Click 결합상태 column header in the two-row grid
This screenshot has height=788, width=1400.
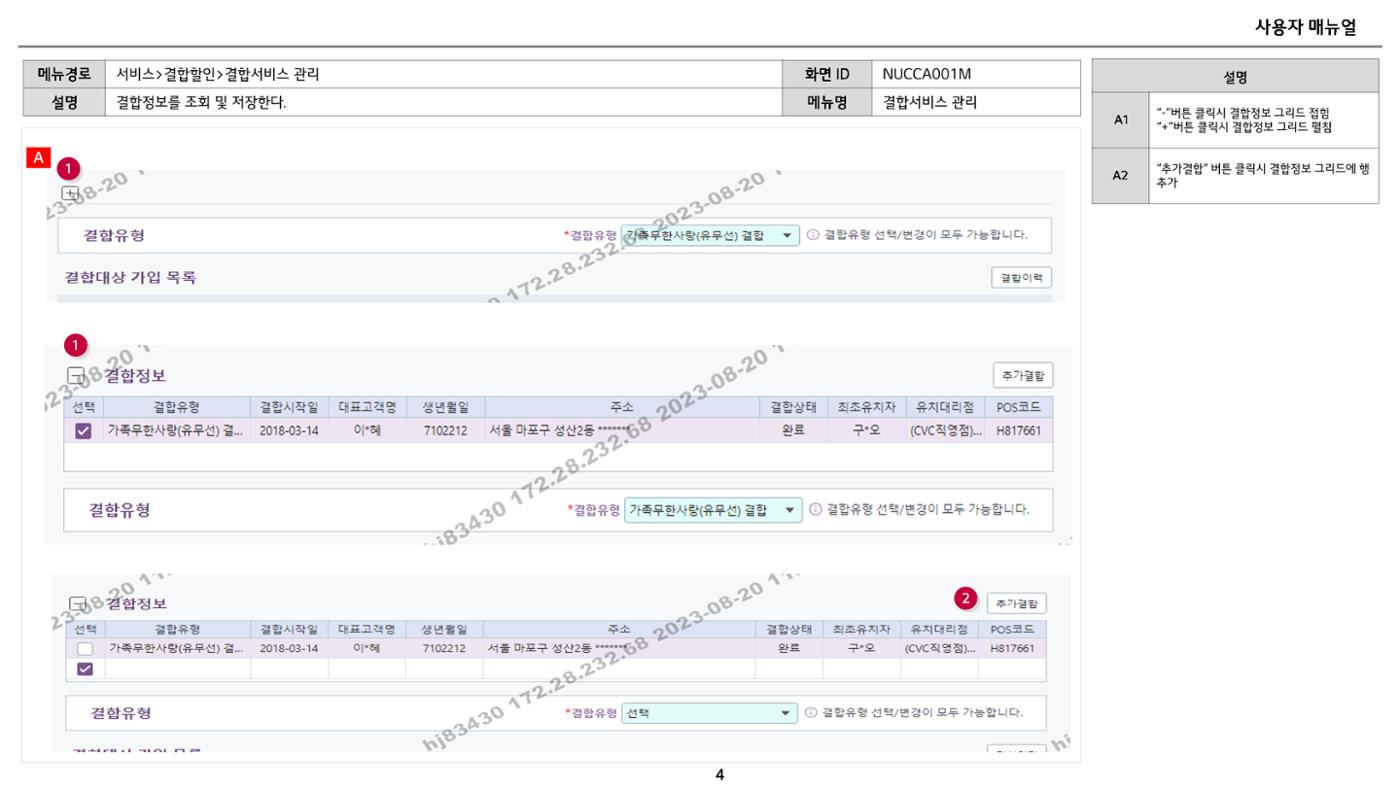click(x=789, y=629)
